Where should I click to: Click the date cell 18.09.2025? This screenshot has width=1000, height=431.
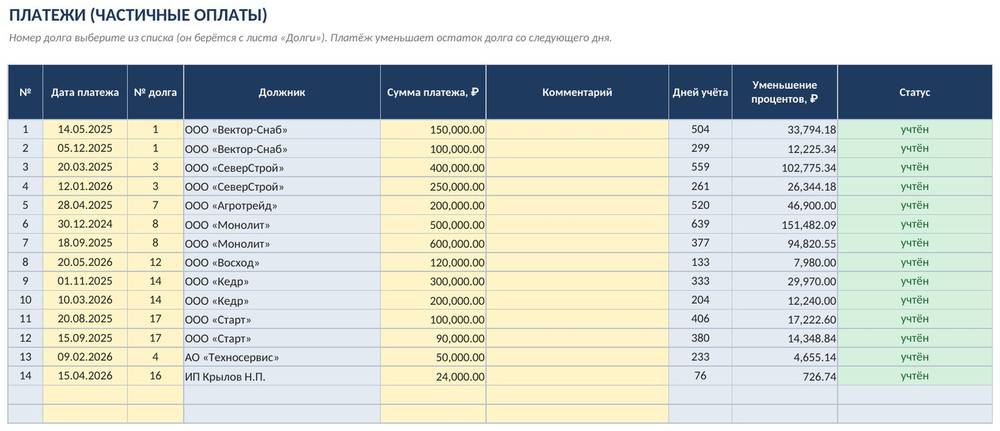coord(85,244)
